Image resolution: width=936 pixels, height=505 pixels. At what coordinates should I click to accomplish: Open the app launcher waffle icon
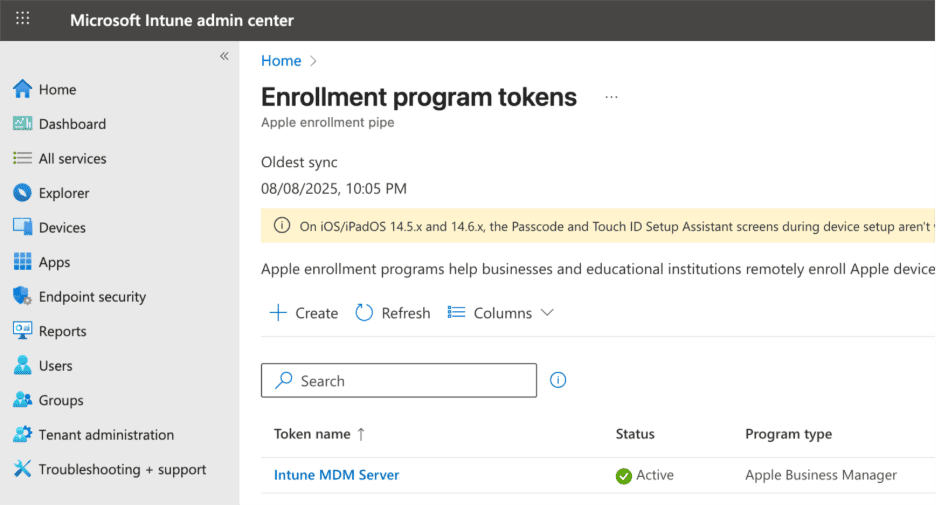23,19
